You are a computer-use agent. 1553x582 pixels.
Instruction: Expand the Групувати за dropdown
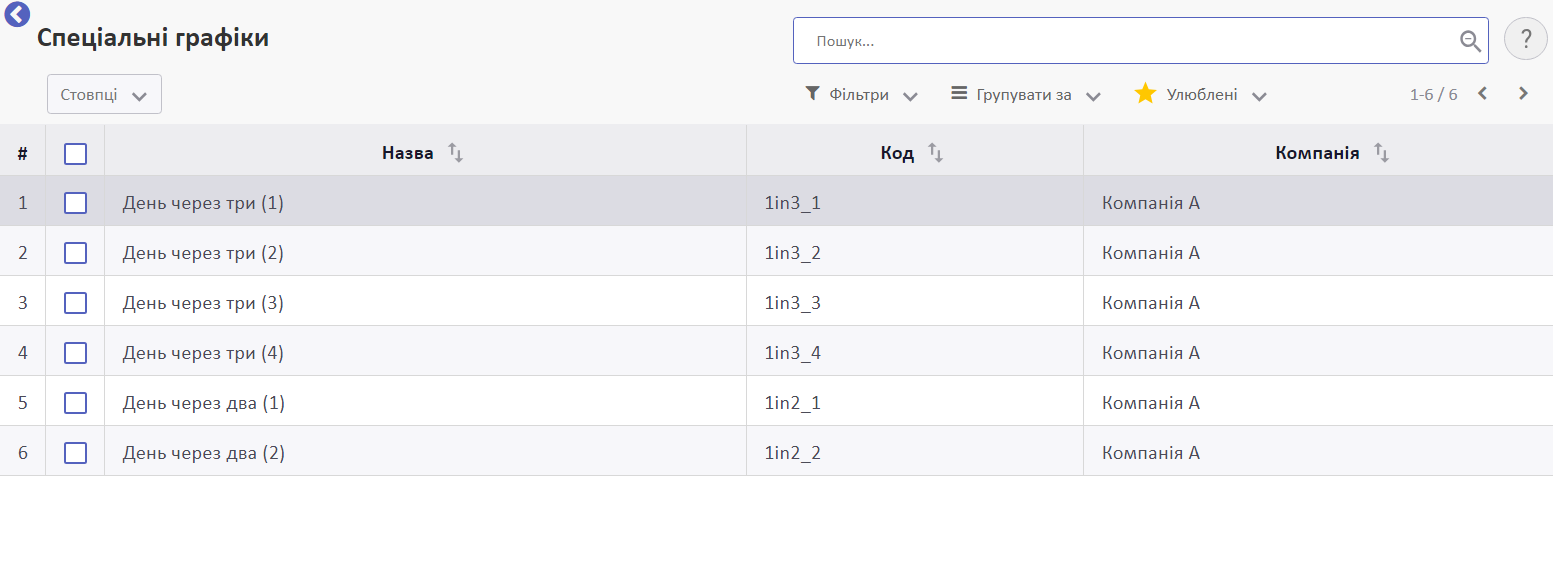click(x=1026, y=95)
